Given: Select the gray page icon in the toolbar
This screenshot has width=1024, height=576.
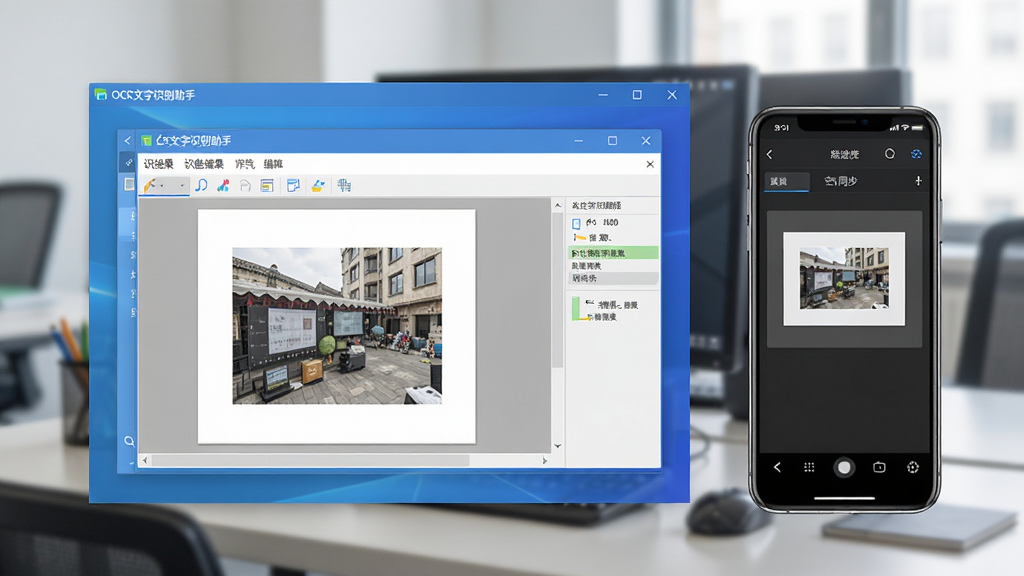Looking at the screenshot, I should tap(246, 186).
